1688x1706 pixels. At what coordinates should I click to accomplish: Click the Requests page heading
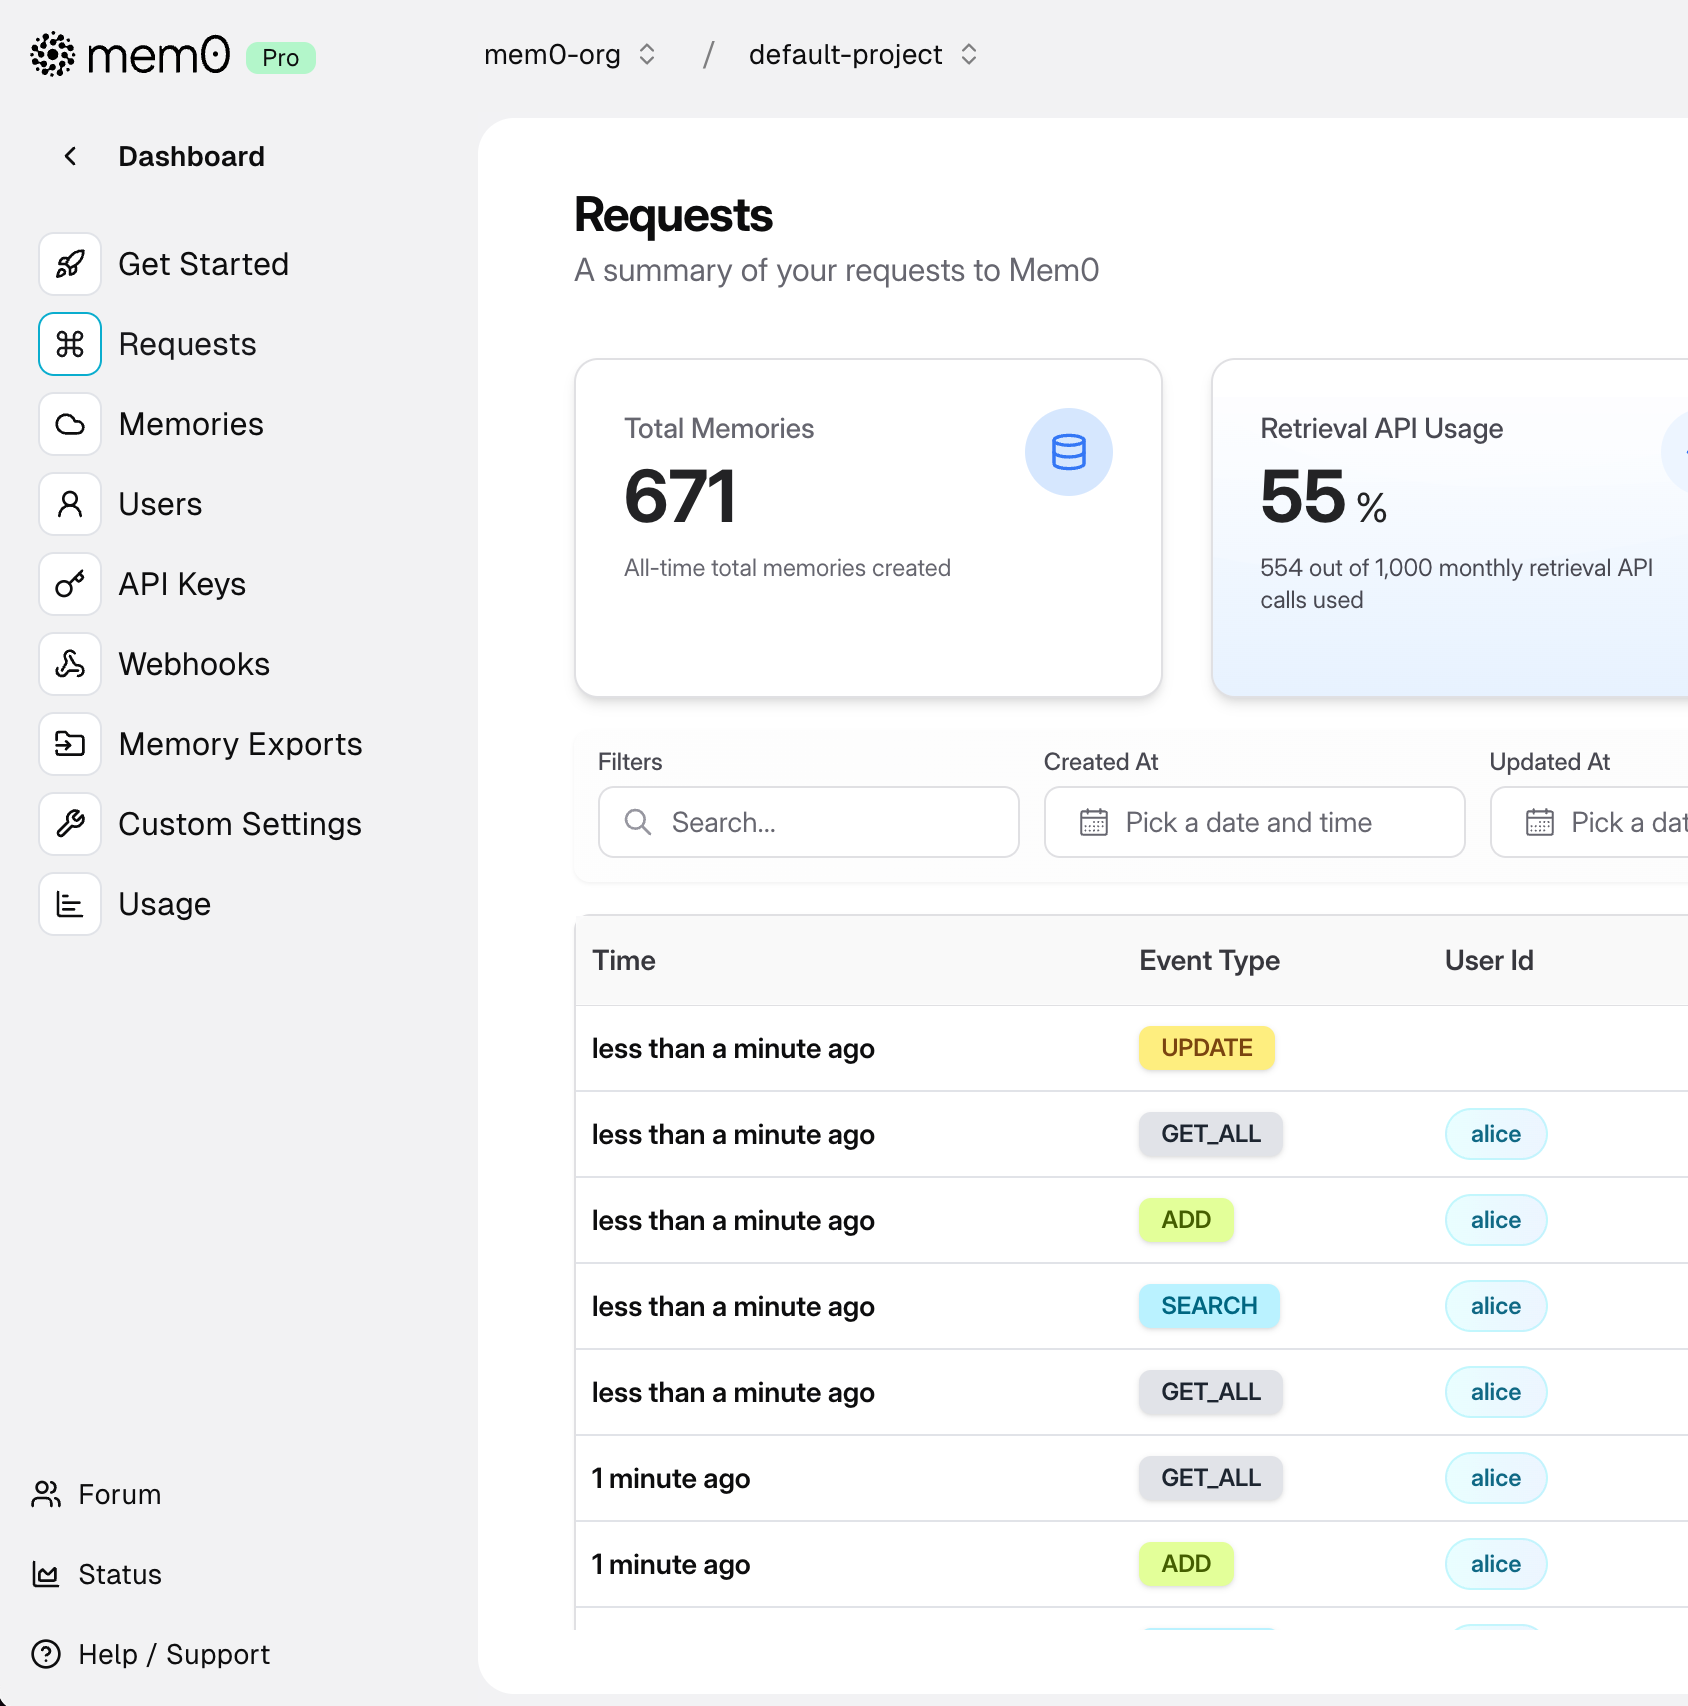pyautogui.click(x=673, y=215)
